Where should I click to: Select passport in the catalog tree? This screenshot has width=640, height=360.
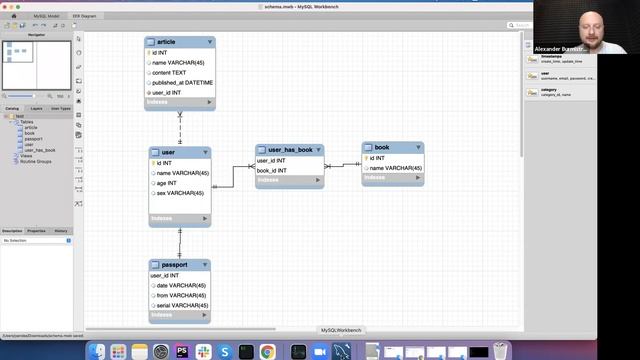point(33,139)
